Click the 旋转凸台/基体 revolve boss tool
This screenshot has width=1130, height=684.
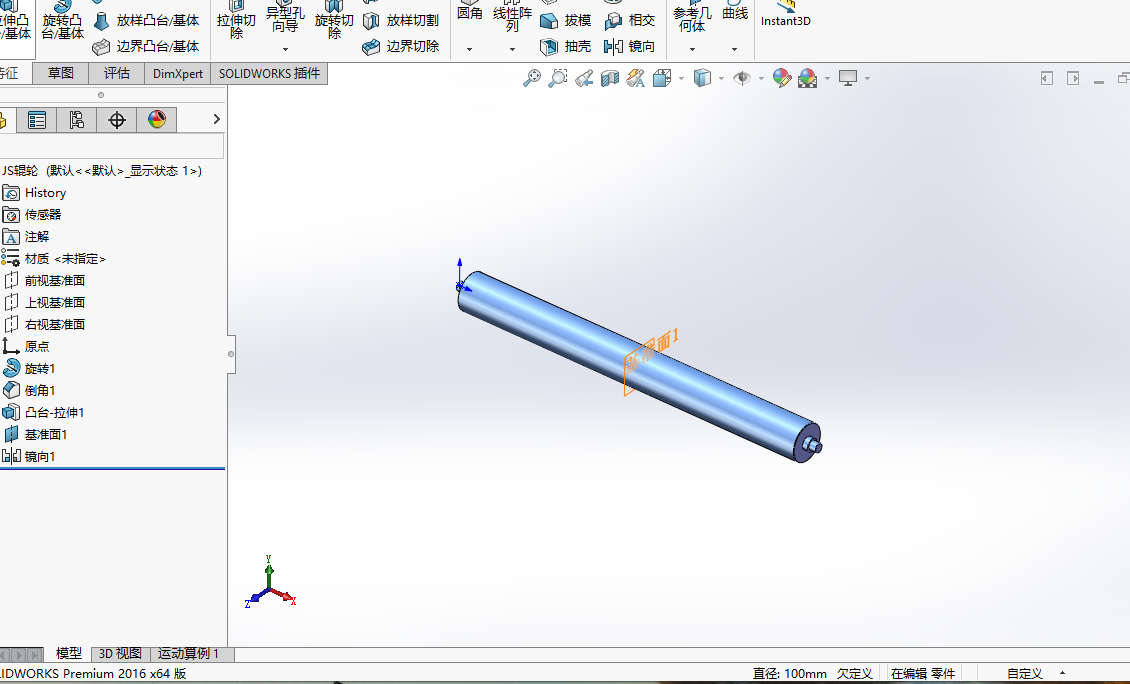coord(62,21)
